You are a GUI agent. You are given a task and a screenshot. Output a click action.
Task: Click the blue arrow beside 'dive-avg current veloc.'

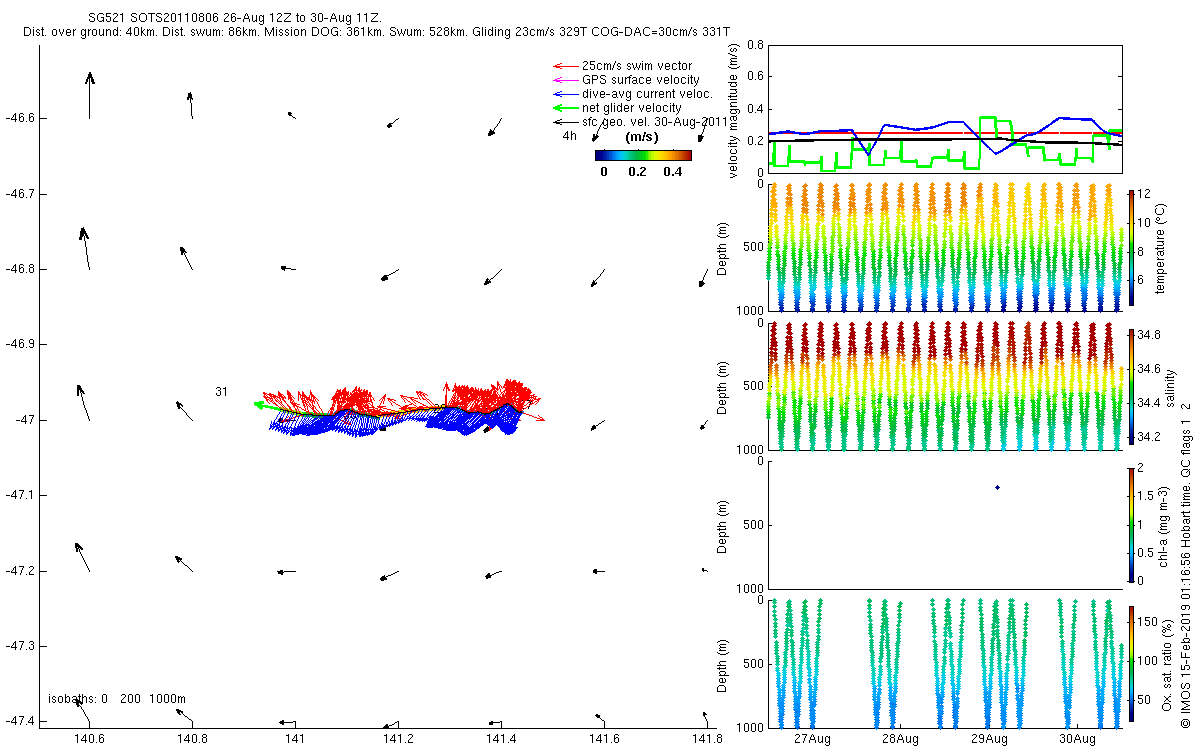tap(566, 94)
